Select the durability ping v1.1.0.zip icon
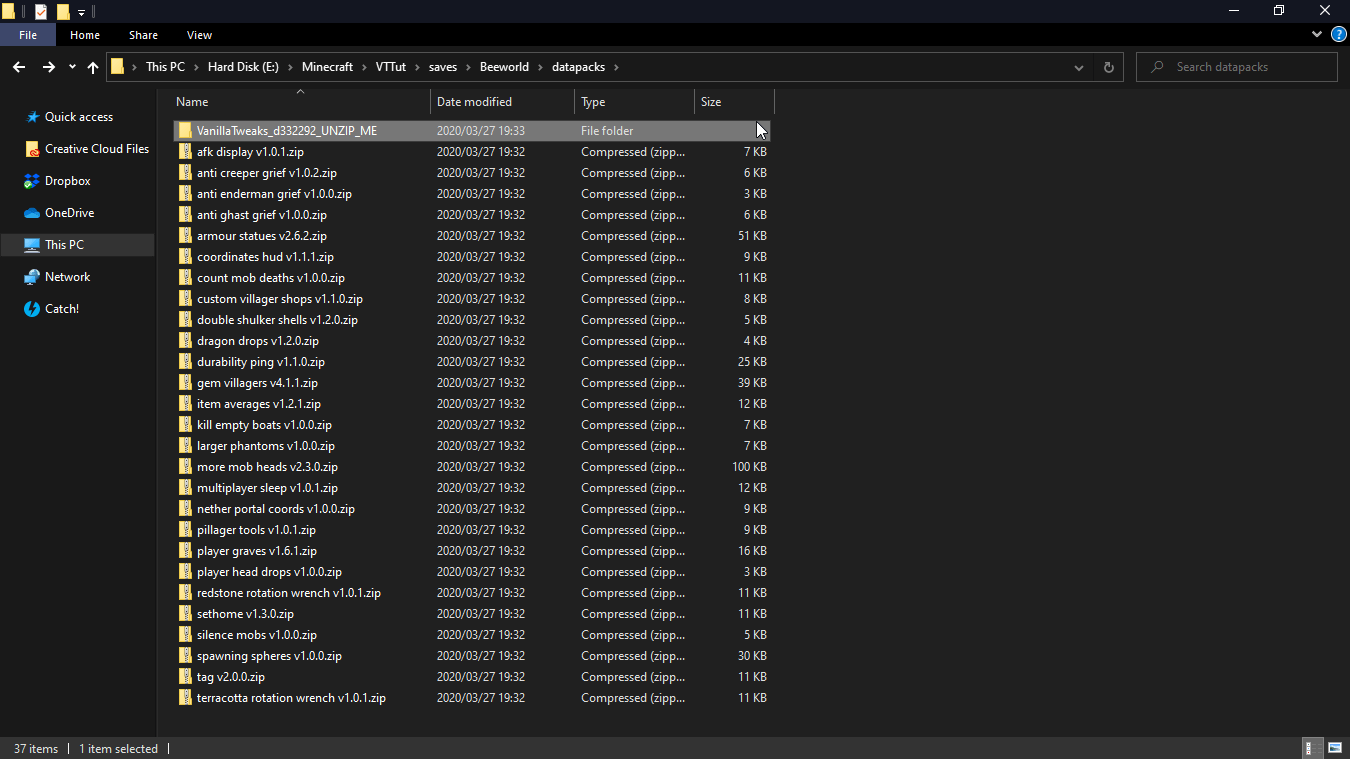Image resolution: width=1350 pixels, height=759 pixels. click(185, 362)
